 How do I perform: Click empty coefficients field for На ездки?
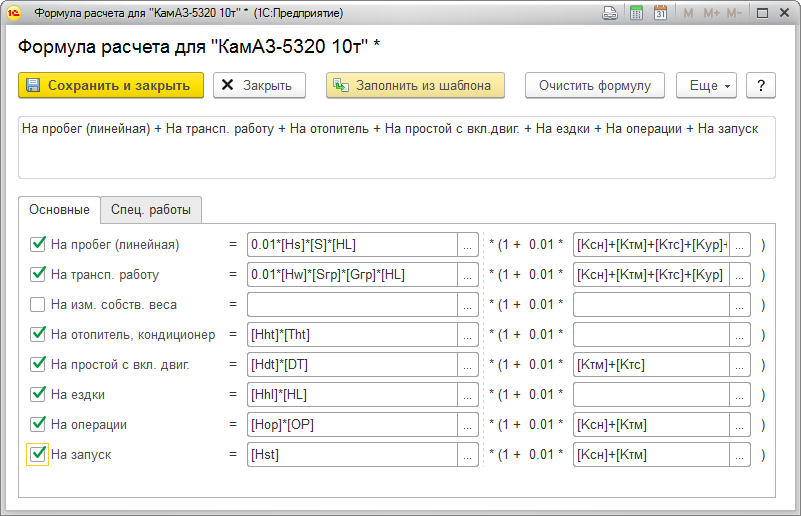coord(651,394)
